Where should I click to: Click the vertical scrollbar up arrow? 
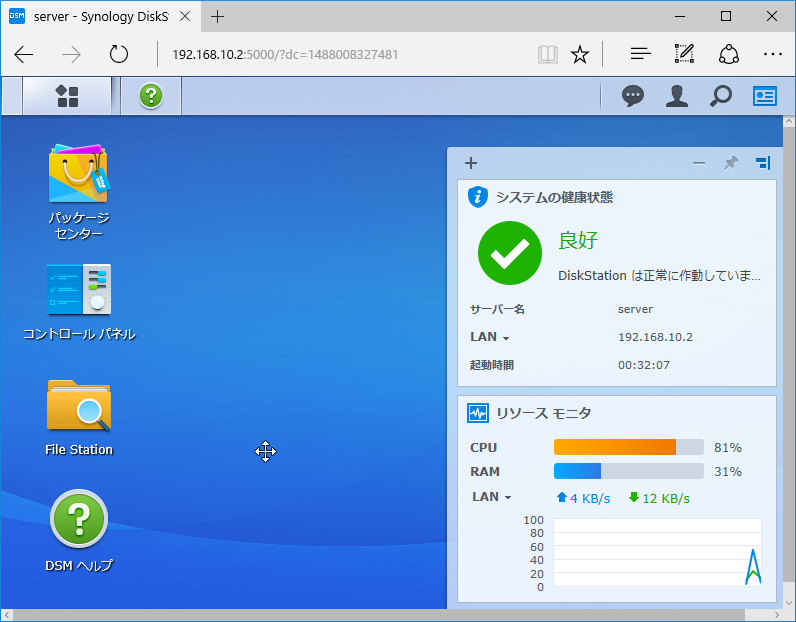pos(789,121)
